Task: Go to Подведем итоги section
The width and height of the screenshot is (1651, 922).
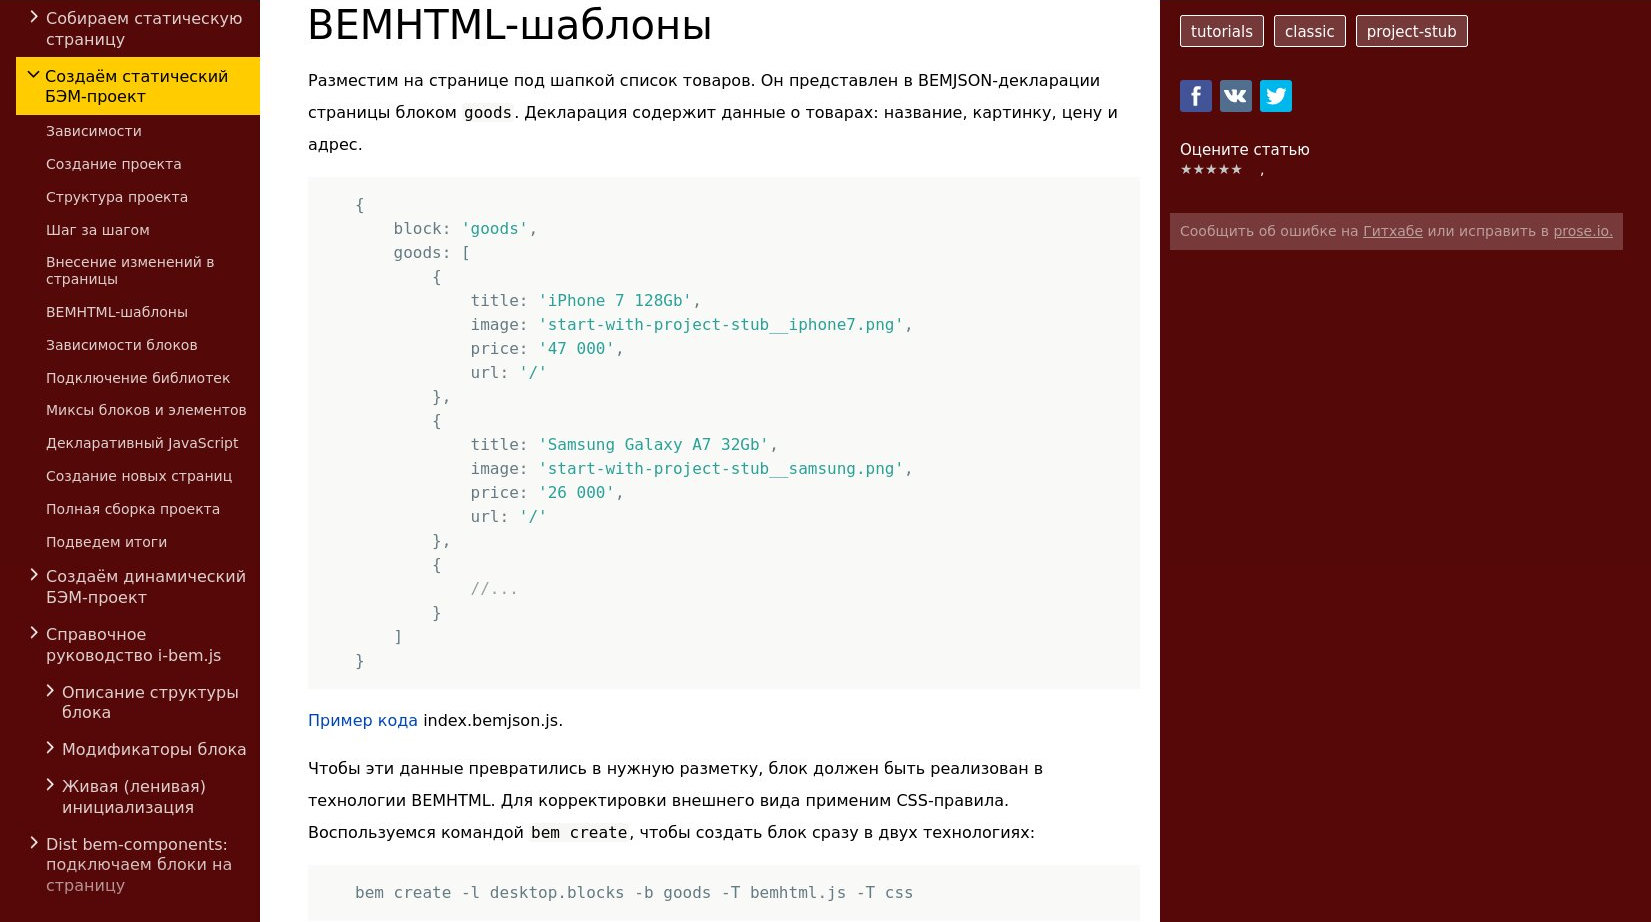Action: [106, 542]
